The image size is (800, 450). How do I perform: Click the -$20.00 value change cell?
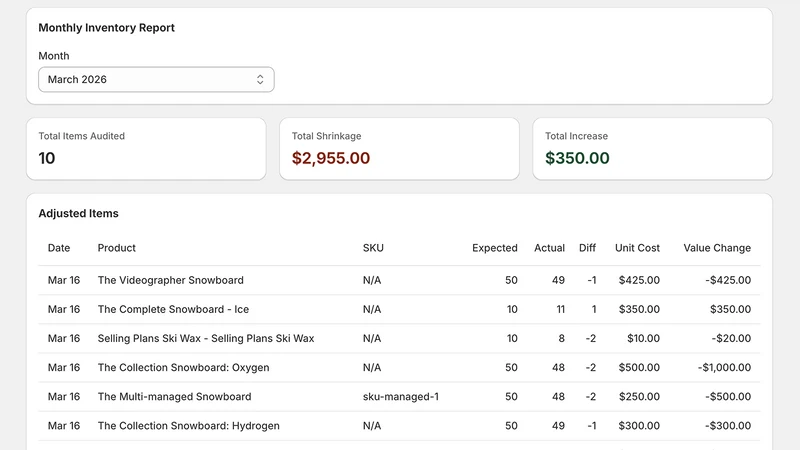[731, 338]
